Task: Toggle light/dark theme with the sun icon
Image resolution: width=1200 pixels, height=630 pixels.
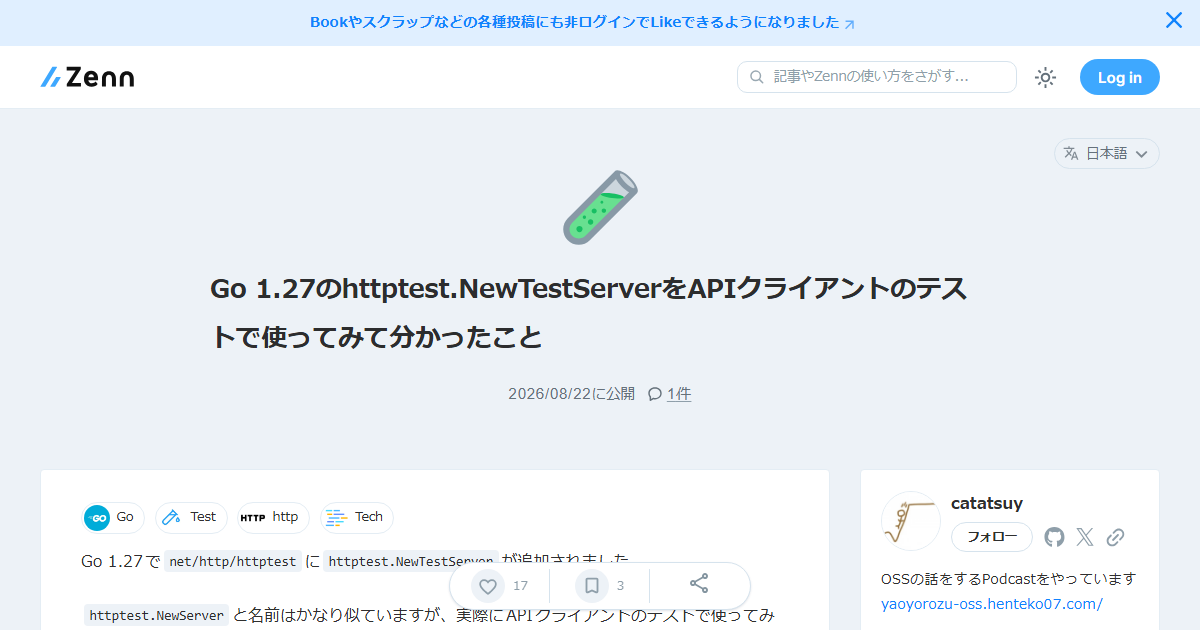Action: [1046, 77]
